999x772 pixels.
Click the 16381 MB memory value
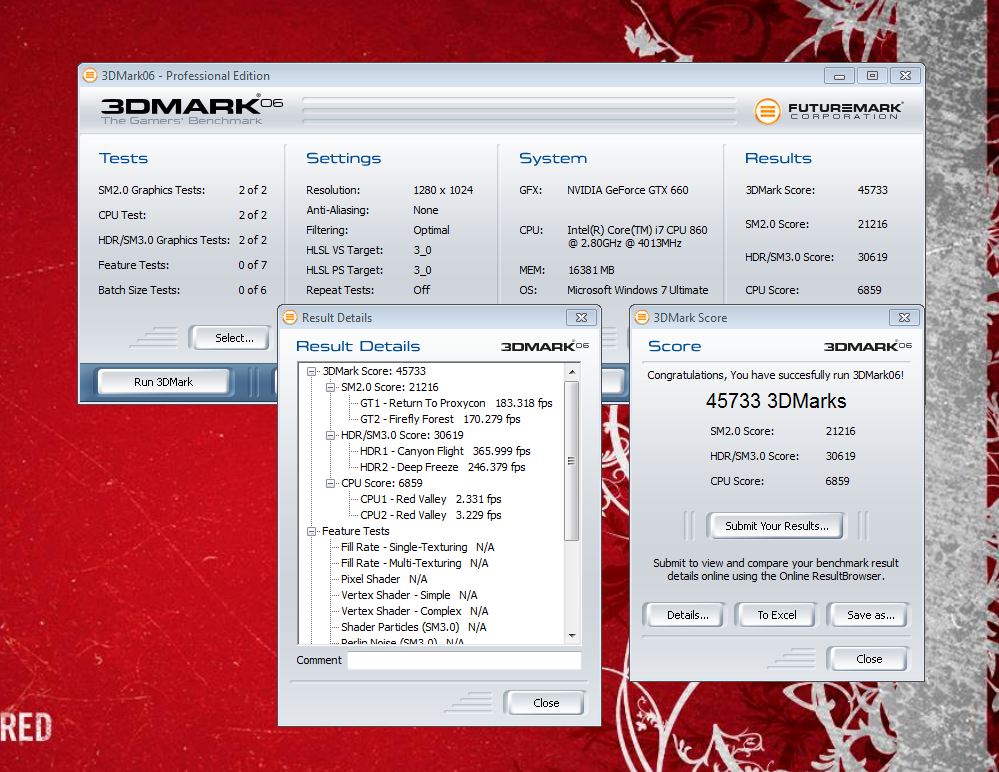(x=591, y=270)
